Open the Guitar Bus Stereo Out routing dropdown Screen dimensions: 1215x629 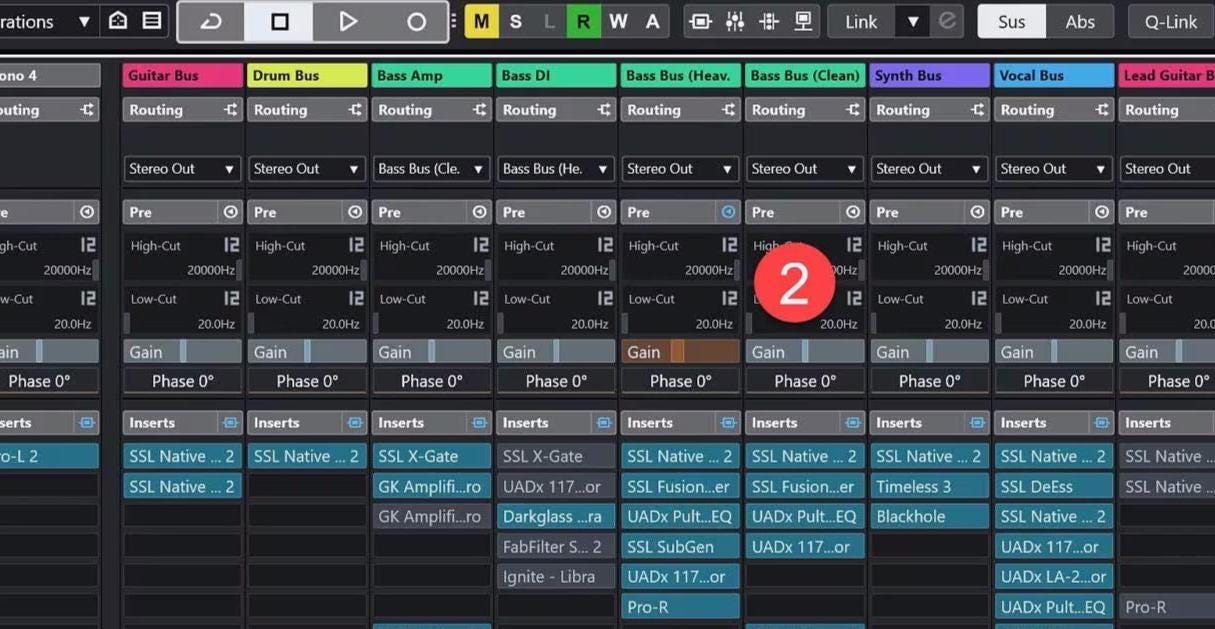(x=182, y=169)
